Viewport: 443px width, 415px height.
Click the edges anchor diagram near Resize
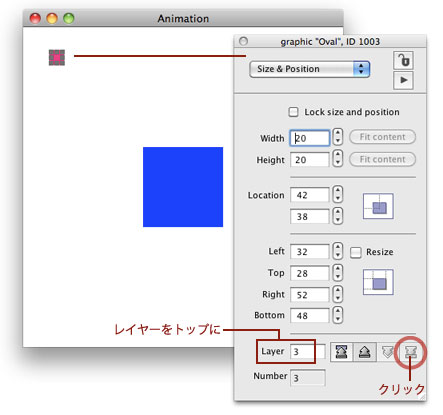click(378, 282)
